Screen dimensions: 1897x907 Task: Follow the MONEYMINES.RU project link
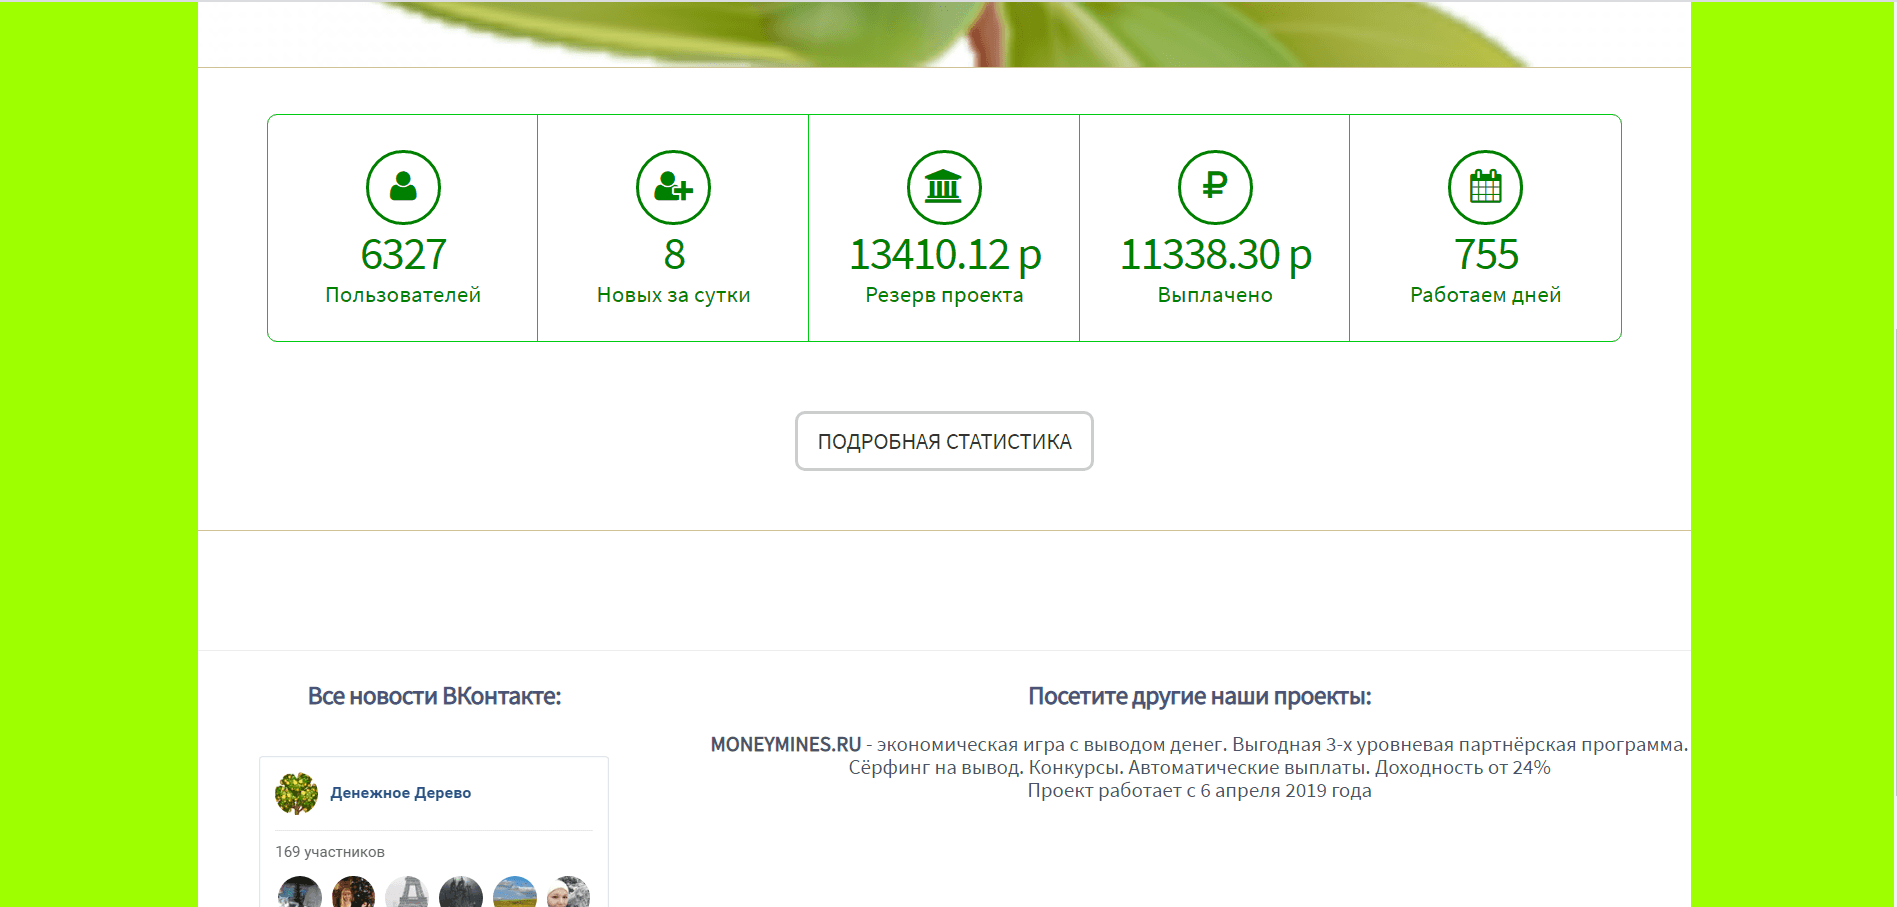(x=785, y=744)
